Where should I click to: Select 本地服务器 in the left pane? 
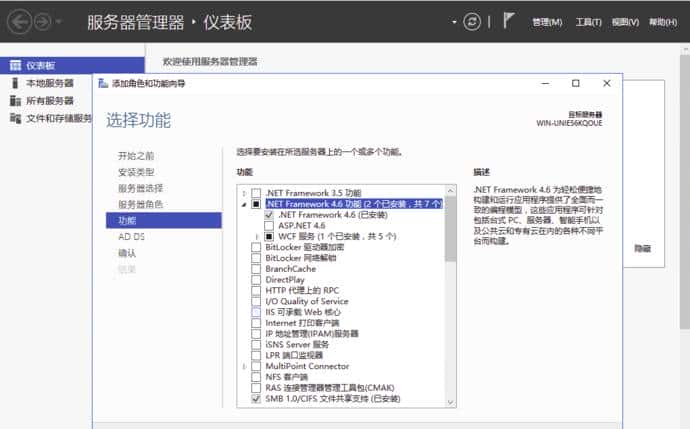pos(50,83)
